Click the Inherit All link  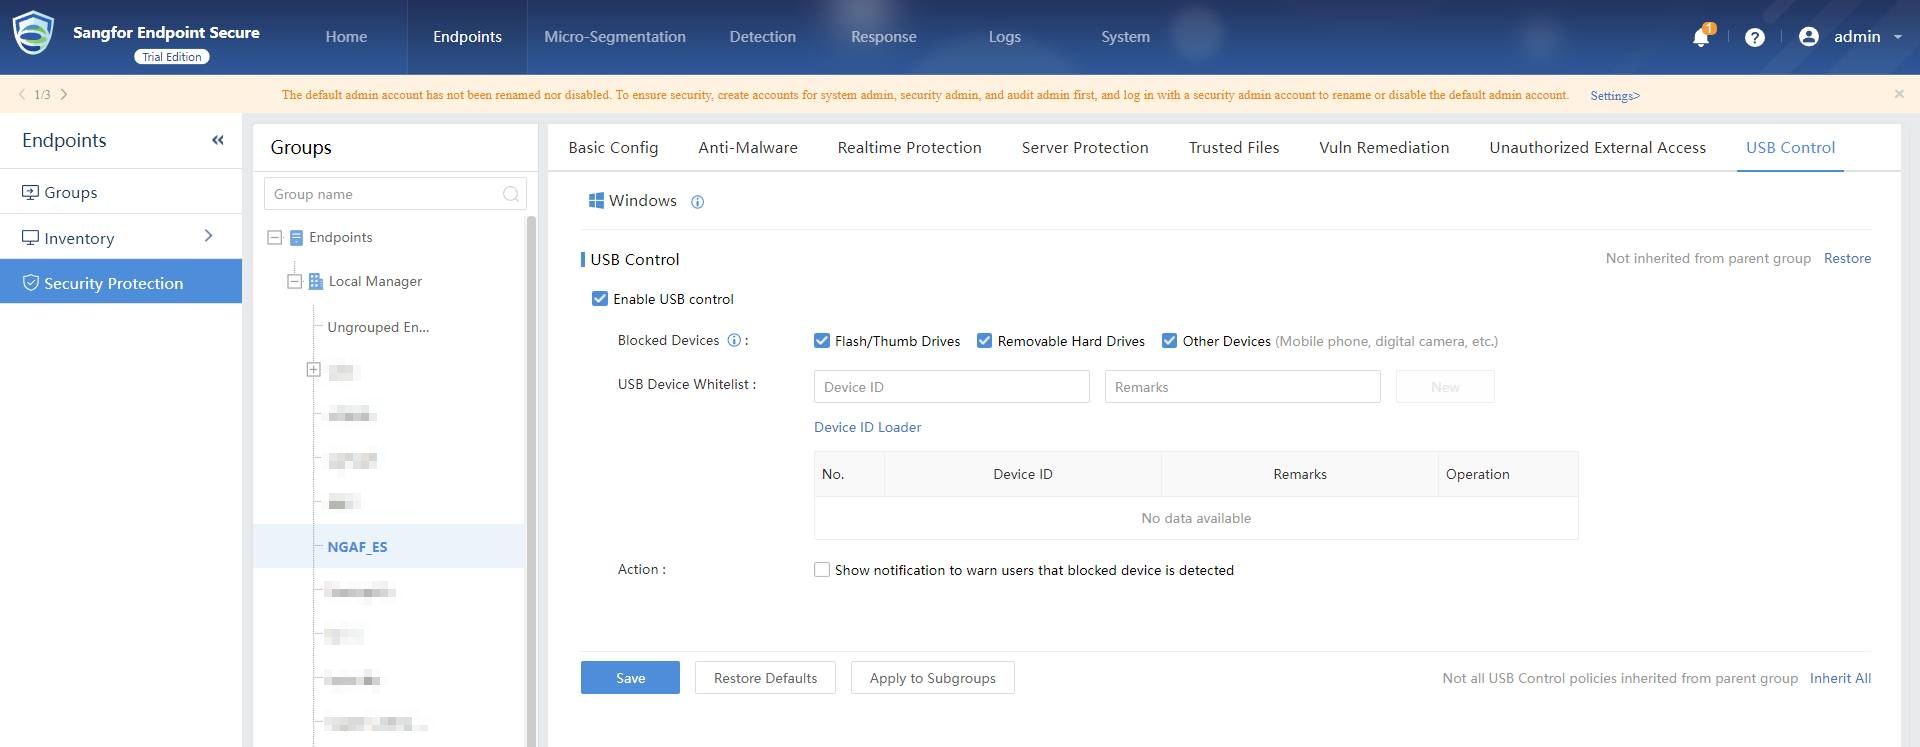point(1840,678)
